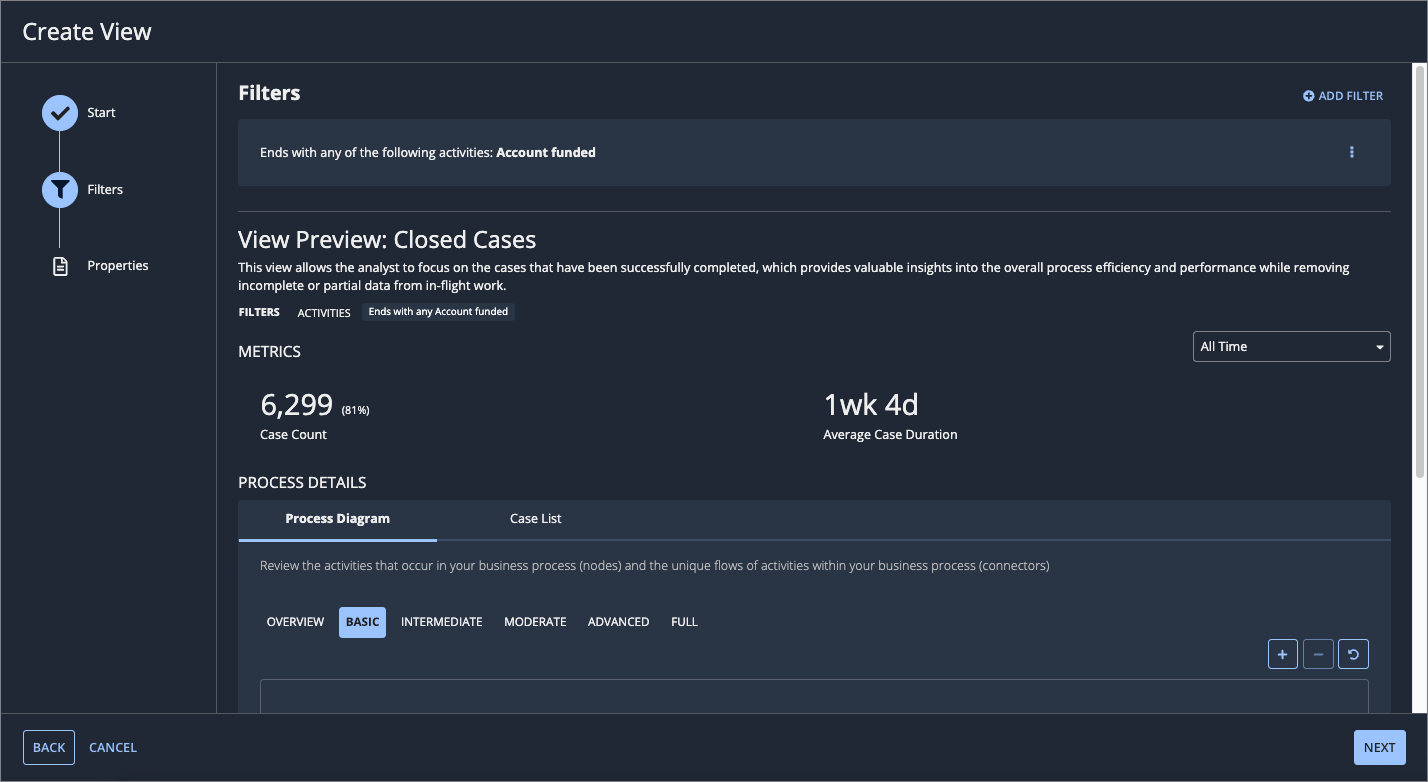Switch to the Case List tab
This screenshot has height=782, width=1428.
pyautogui.click(x=535, y=519)
